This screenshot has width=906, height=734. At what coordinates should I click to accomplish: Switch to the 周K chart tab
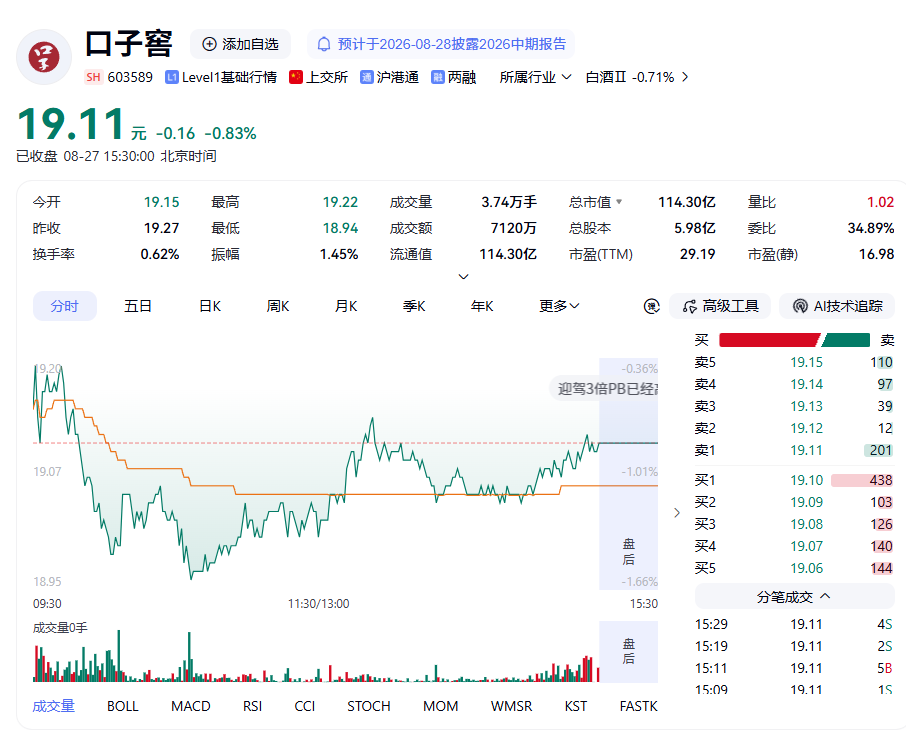[278, 306]
